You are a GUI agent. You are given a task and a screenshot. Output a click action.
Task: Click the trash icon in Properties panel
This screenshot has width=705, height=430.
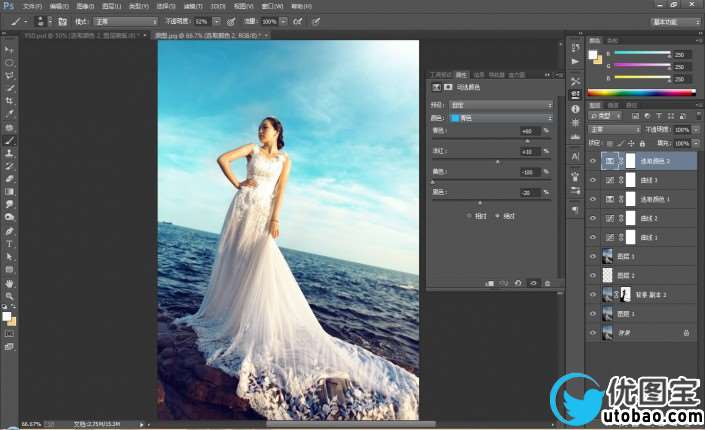click(x=547, y=283)
